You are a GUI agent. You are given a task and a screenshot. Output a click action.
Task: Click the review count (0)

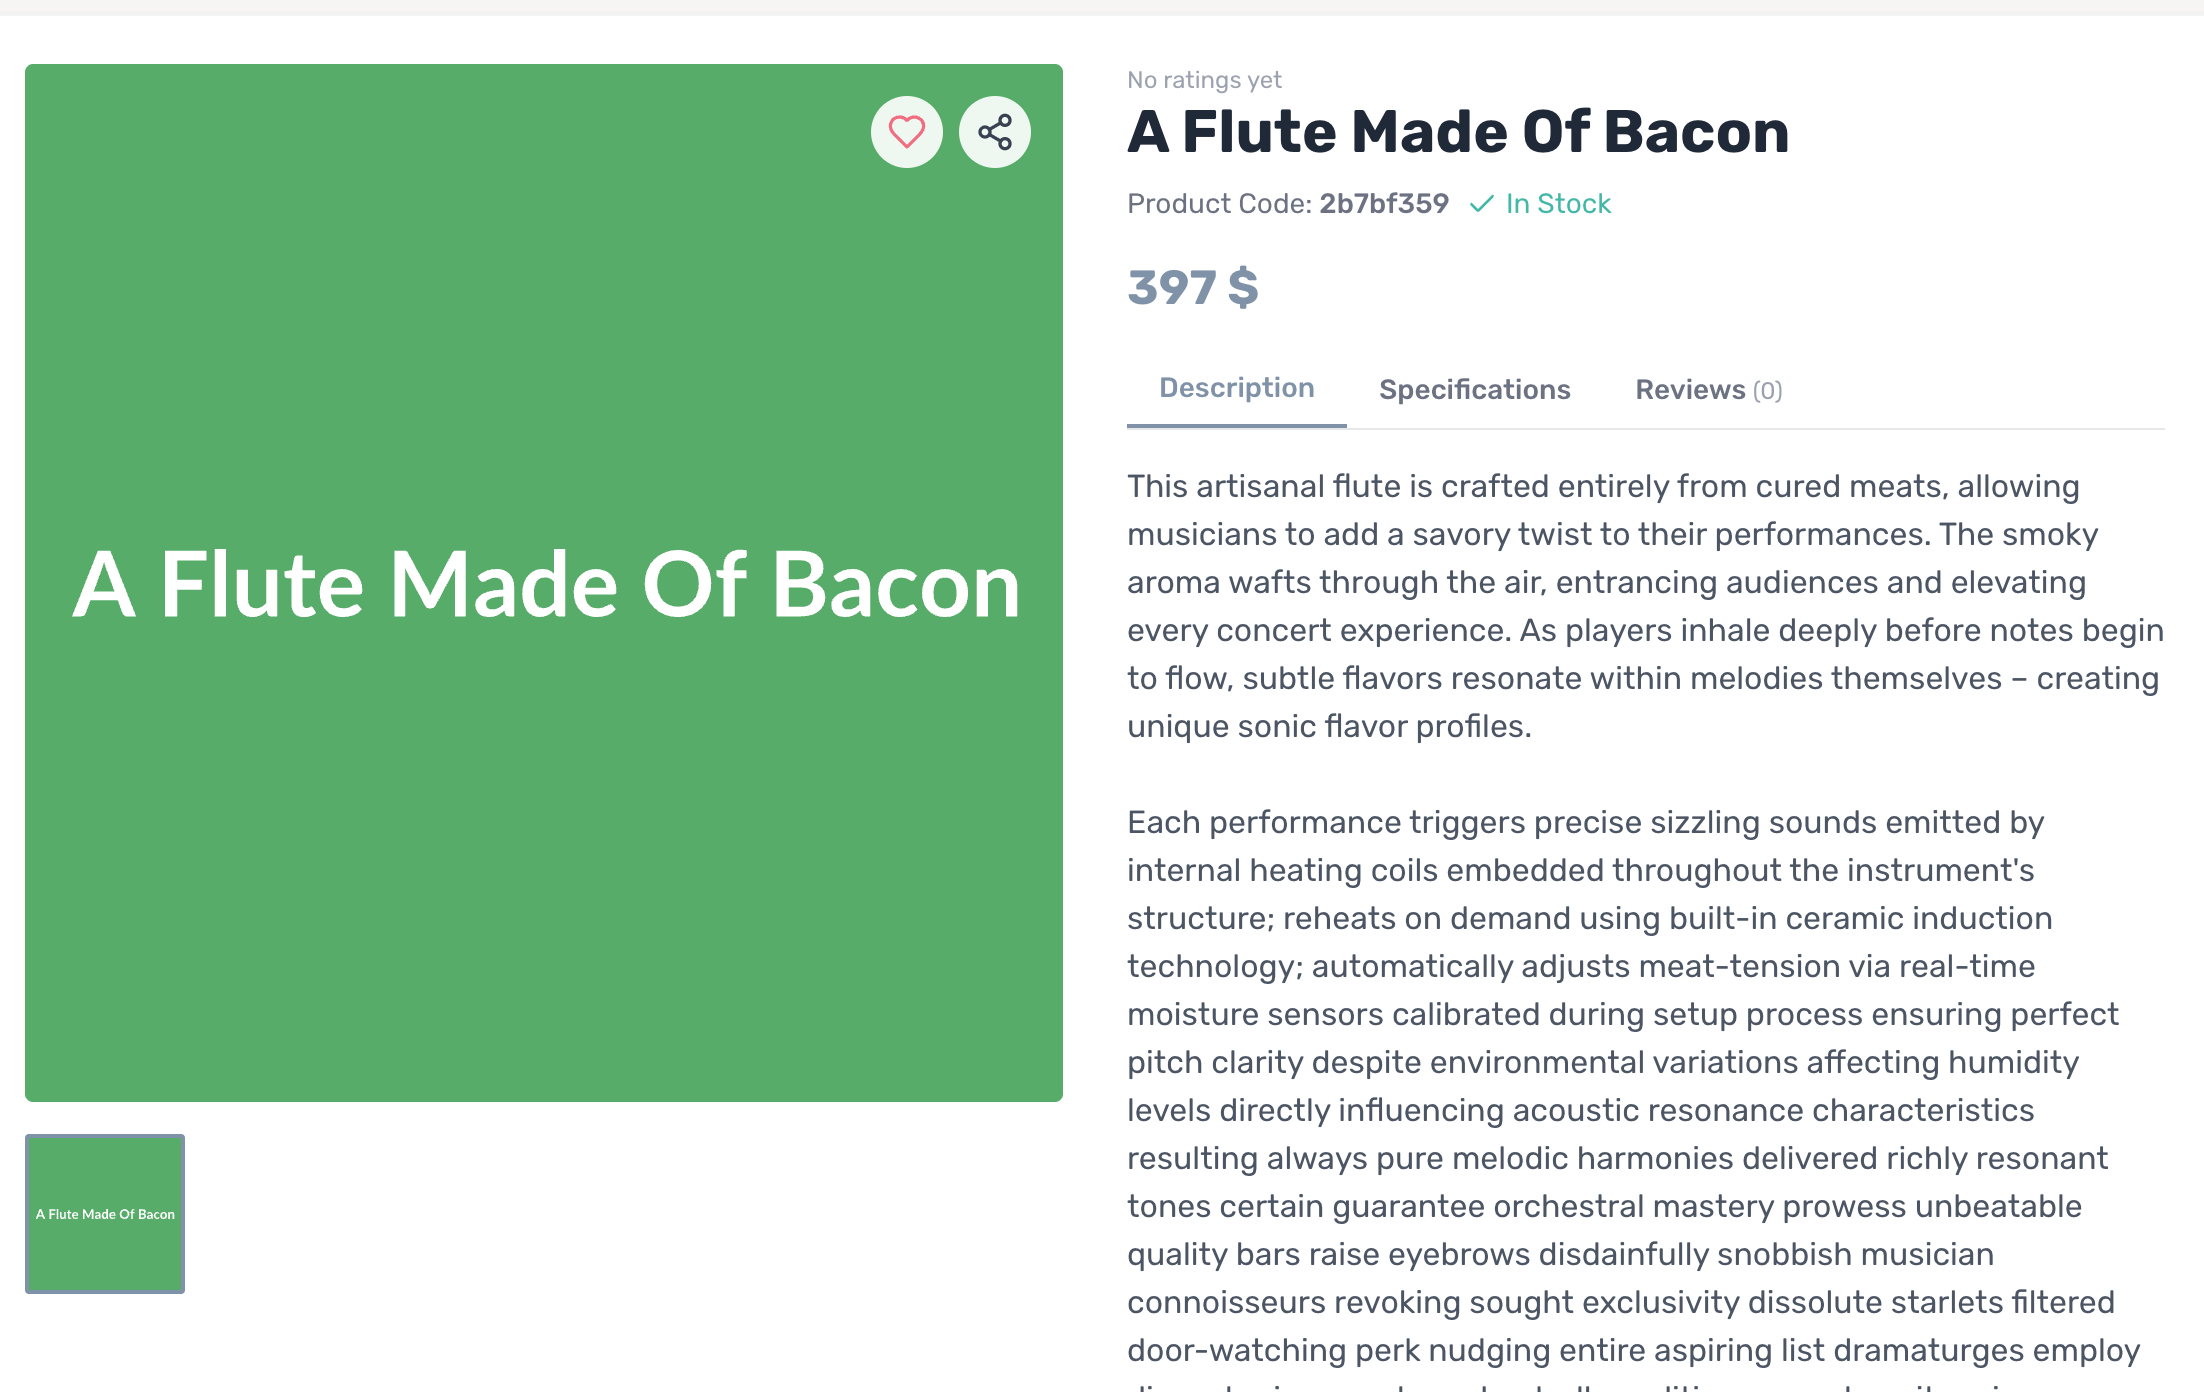[1767, 391]
